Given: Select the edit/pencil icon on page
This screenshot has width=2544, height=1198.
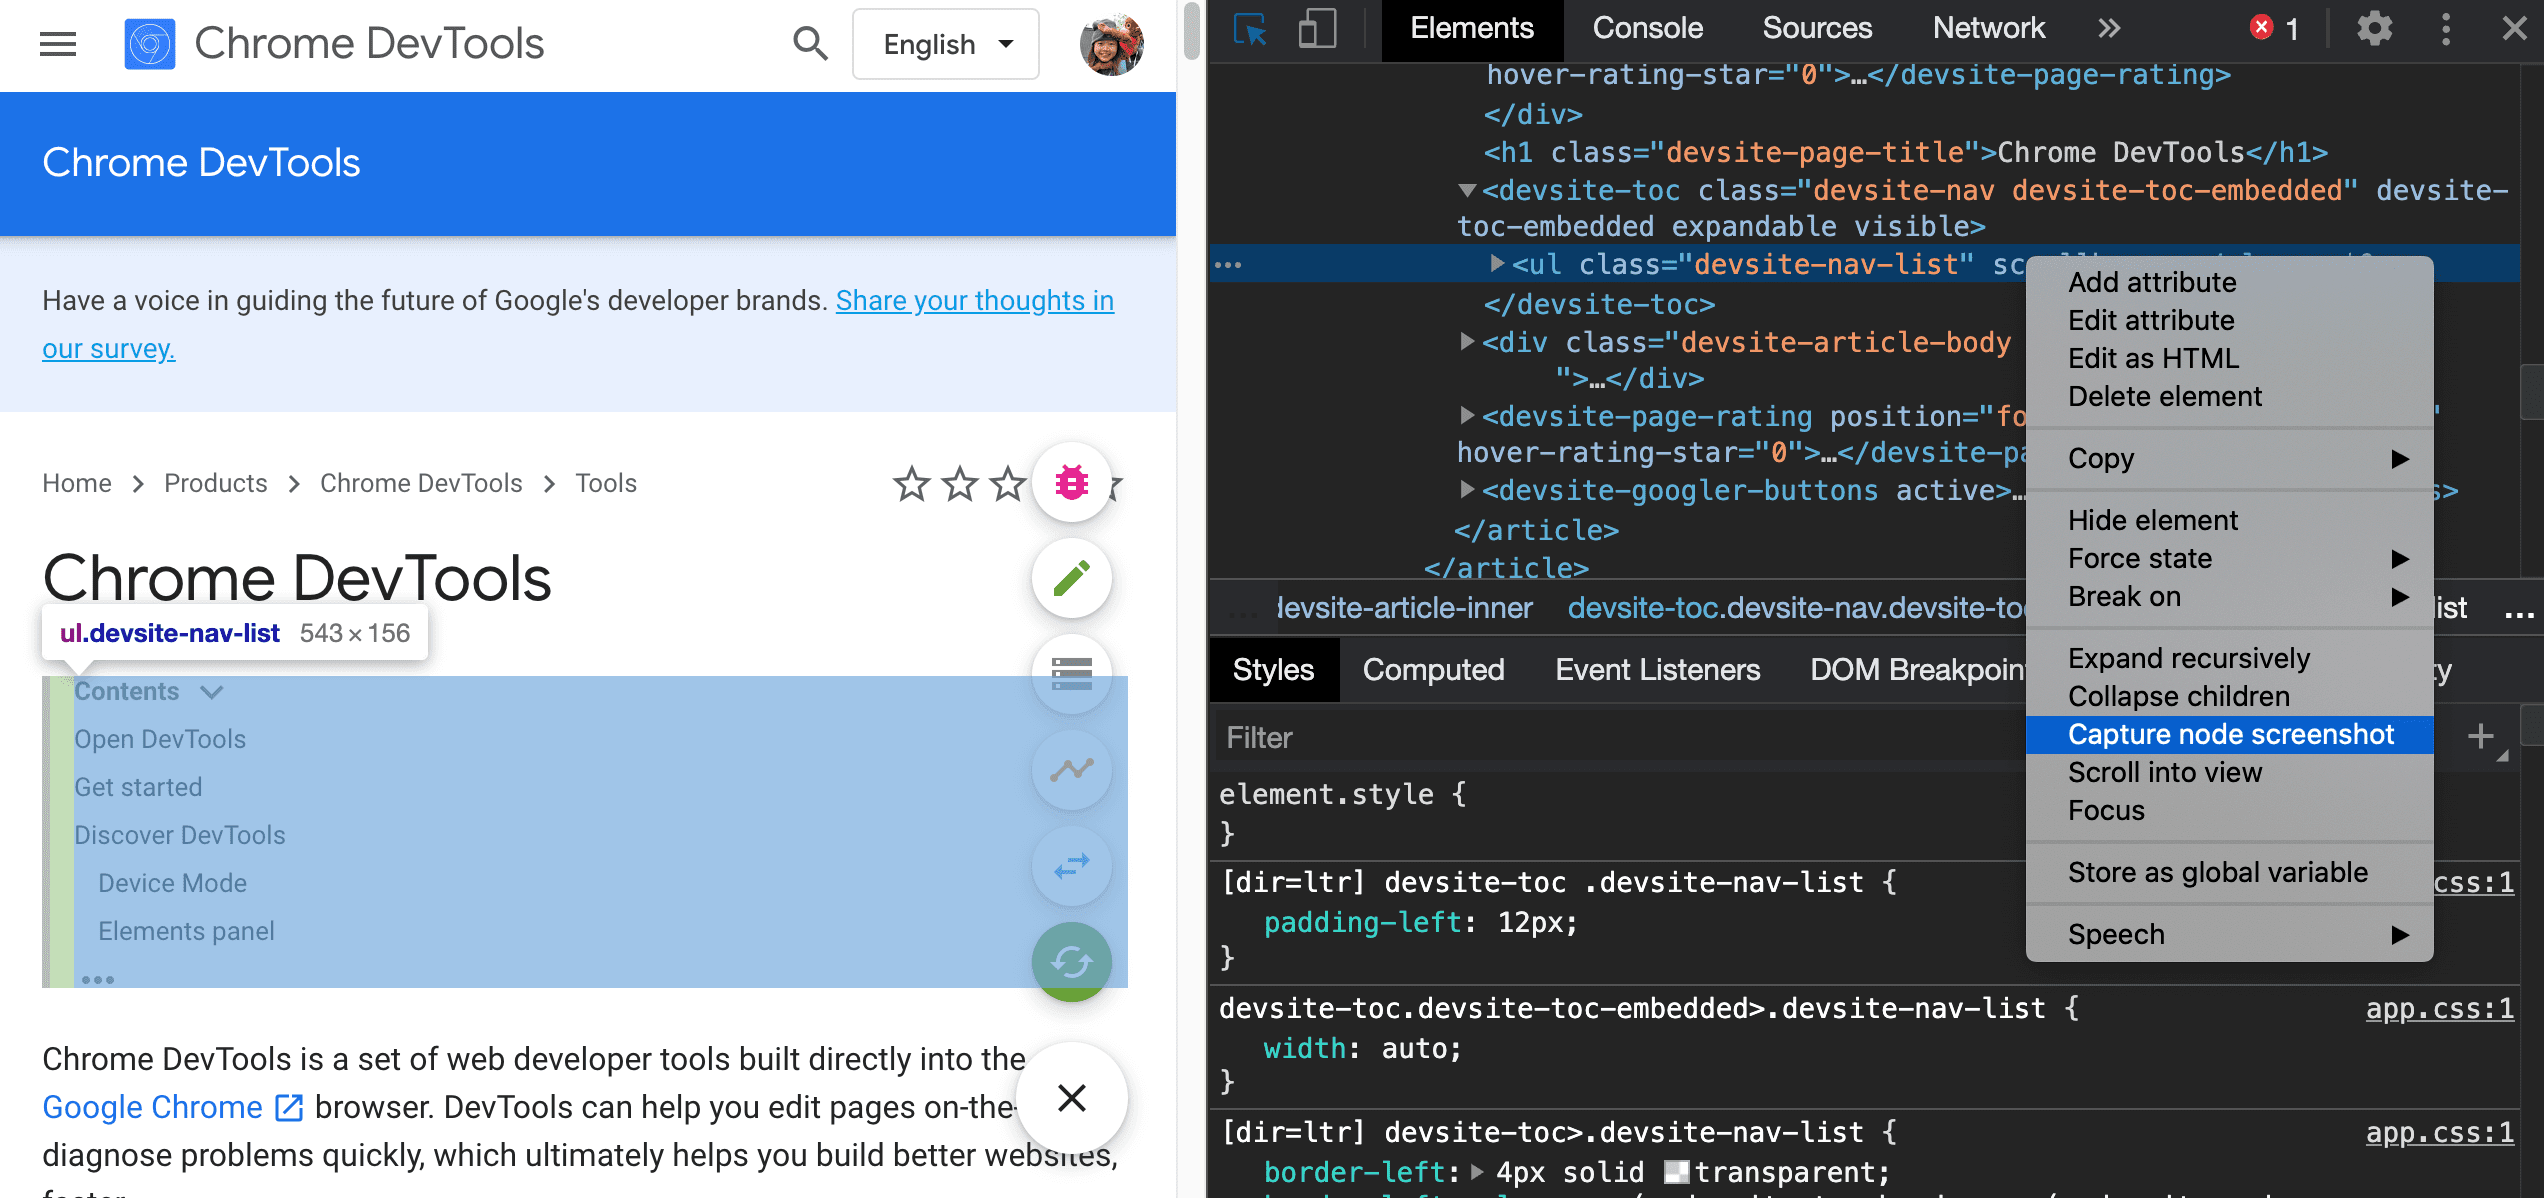Looking at the screenshot, I should (x=1071, y=580).
